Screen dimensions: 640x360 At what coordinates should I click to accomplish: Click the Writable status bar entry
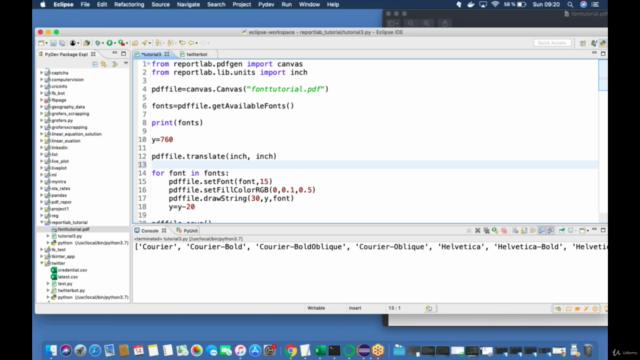[x=316, y=308]
